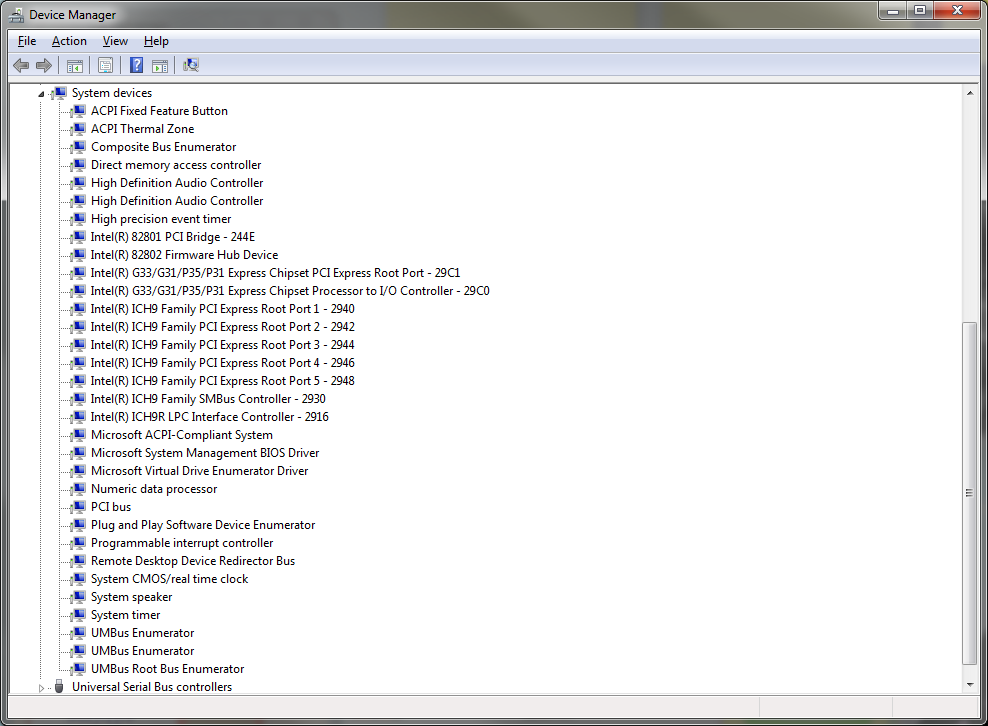Select Universal Serial Bus controllers label
The width and height of the screenshot is (988, 726).
[x=152, y=686]
